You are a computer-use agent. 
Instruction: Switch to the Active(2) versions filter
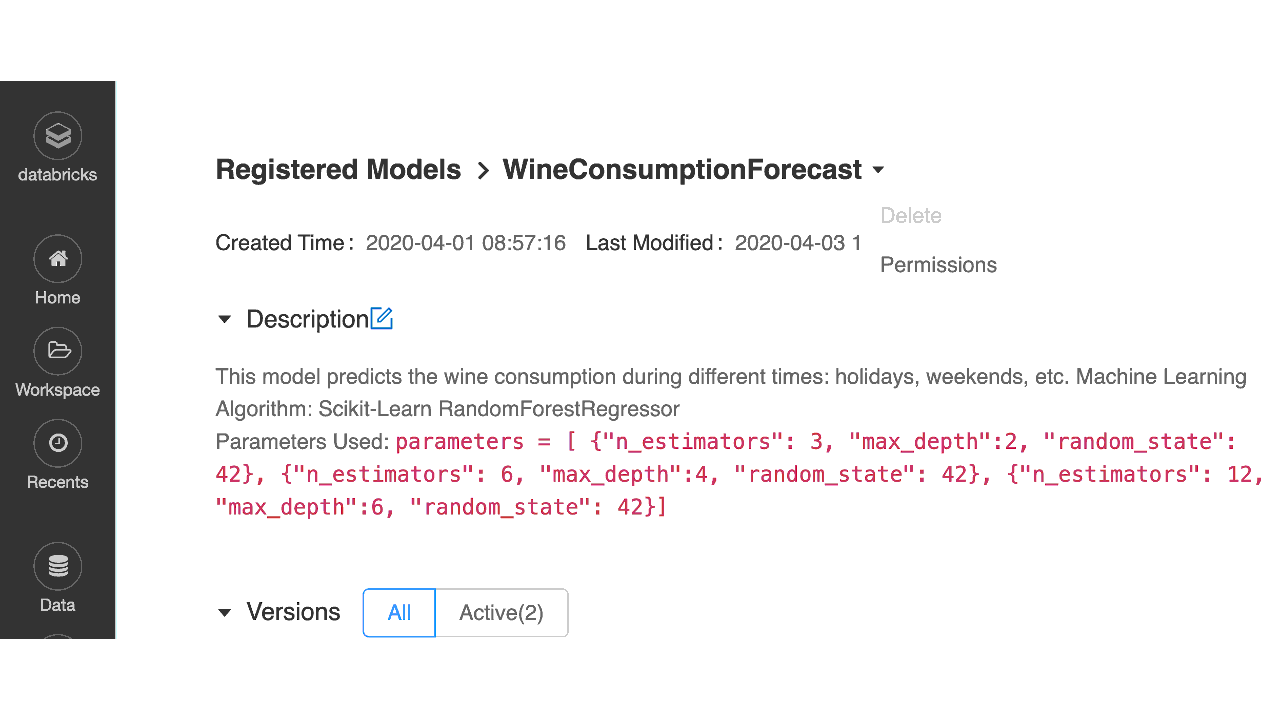point(501,612)
